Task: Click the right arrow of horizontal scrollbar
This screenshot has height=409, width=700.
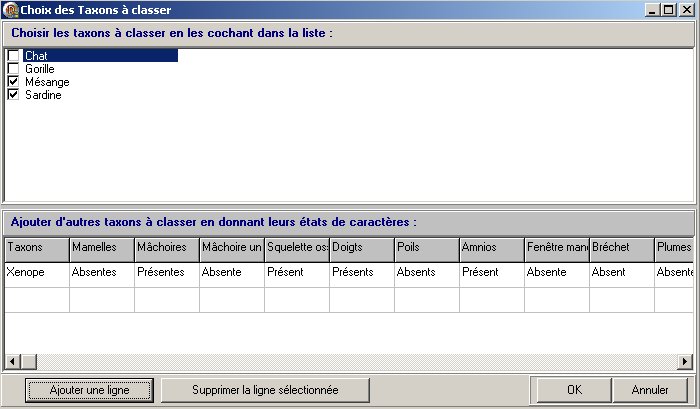Action: click(x=686, y=361)
